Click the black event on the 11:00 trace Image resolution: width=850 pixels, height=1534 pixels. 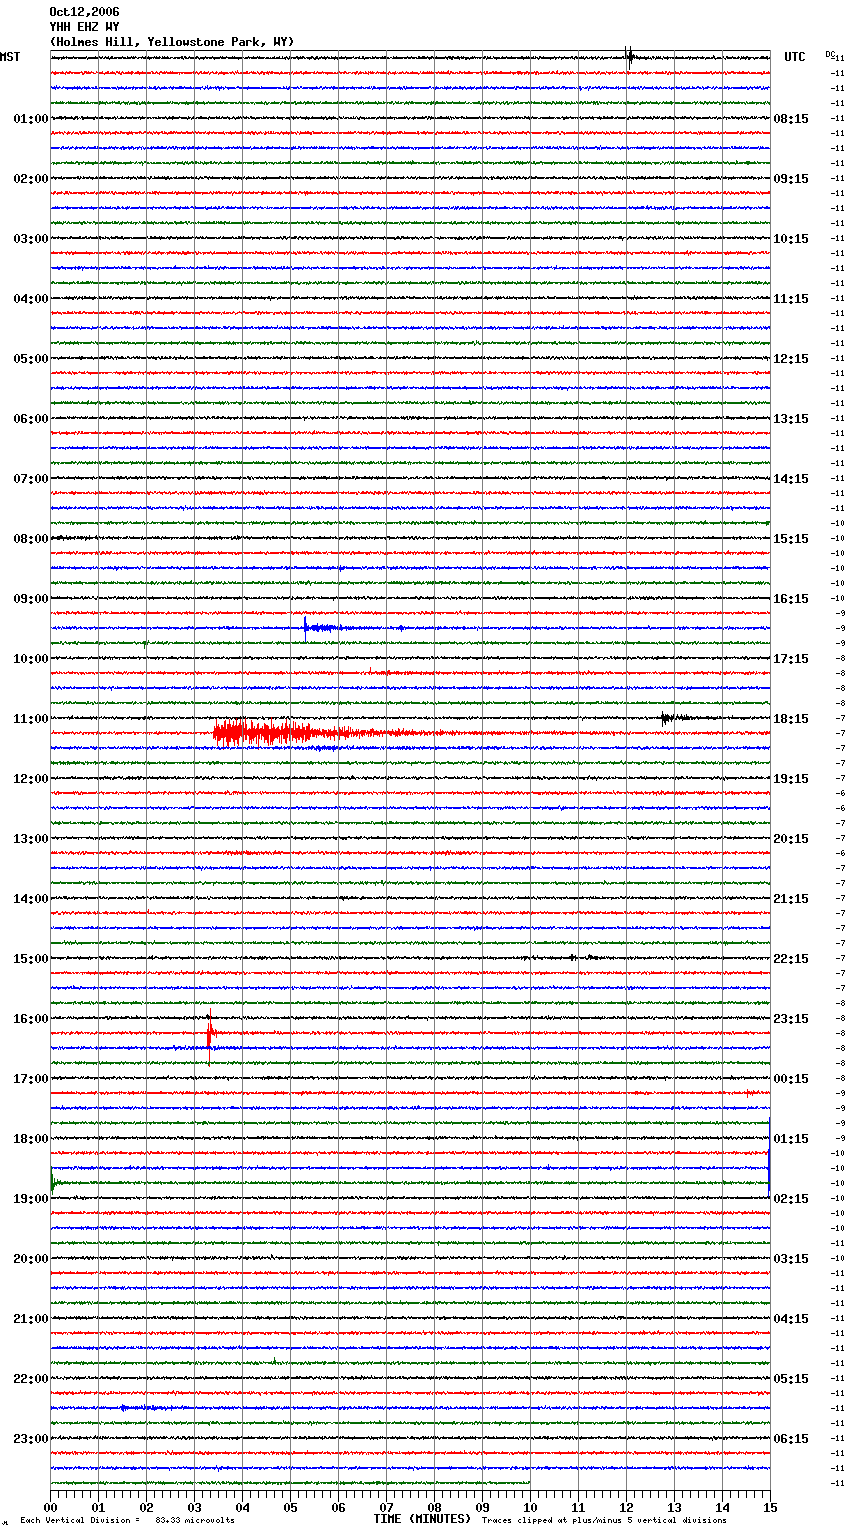click(666, 718)
